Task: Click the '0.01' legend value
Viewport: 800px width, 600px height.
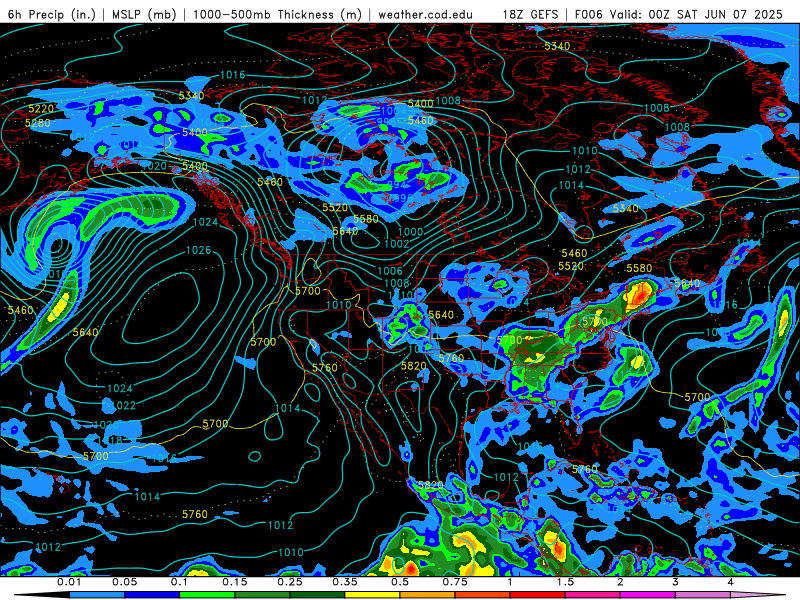Action: click(69, 582)
